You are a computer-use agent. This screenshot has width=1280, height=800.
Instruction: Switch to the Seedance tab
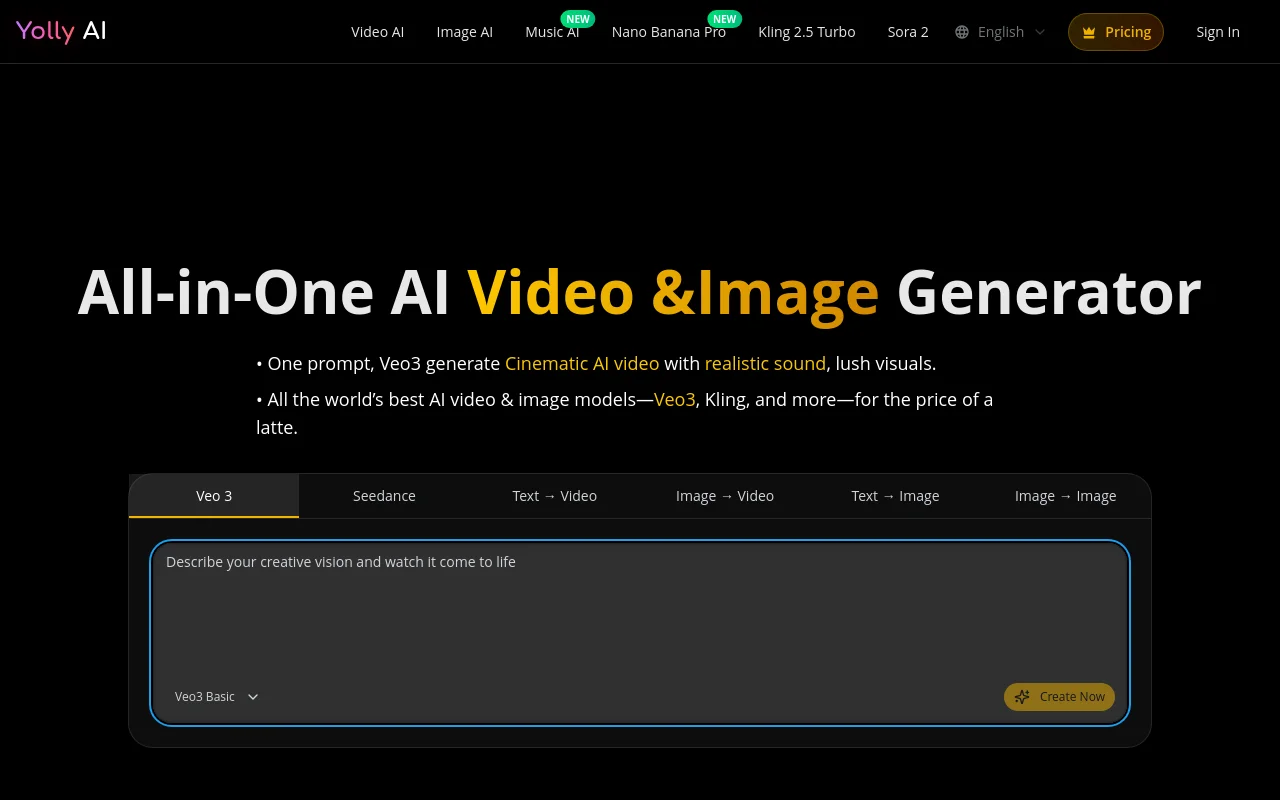click(x=384, y=496)
